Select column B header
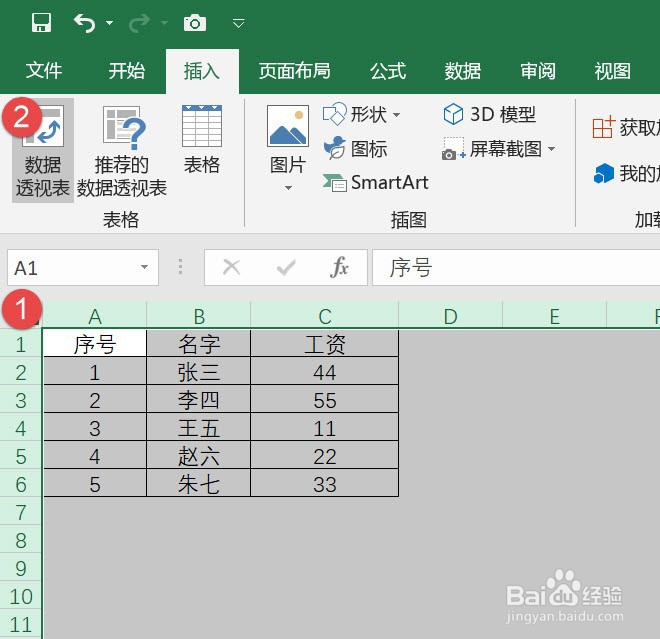The width and height of the screenshot is (660, 639). [x=199, y=316]
